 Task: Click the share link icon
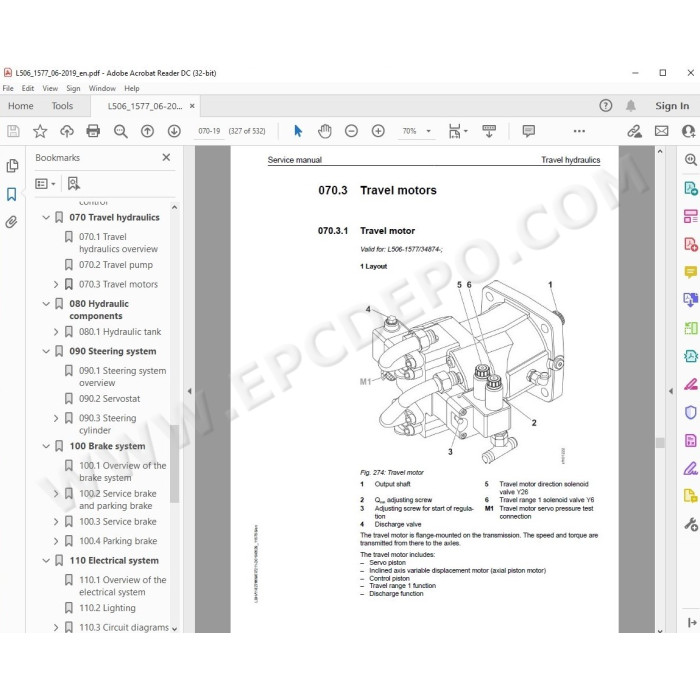point(634,131)
